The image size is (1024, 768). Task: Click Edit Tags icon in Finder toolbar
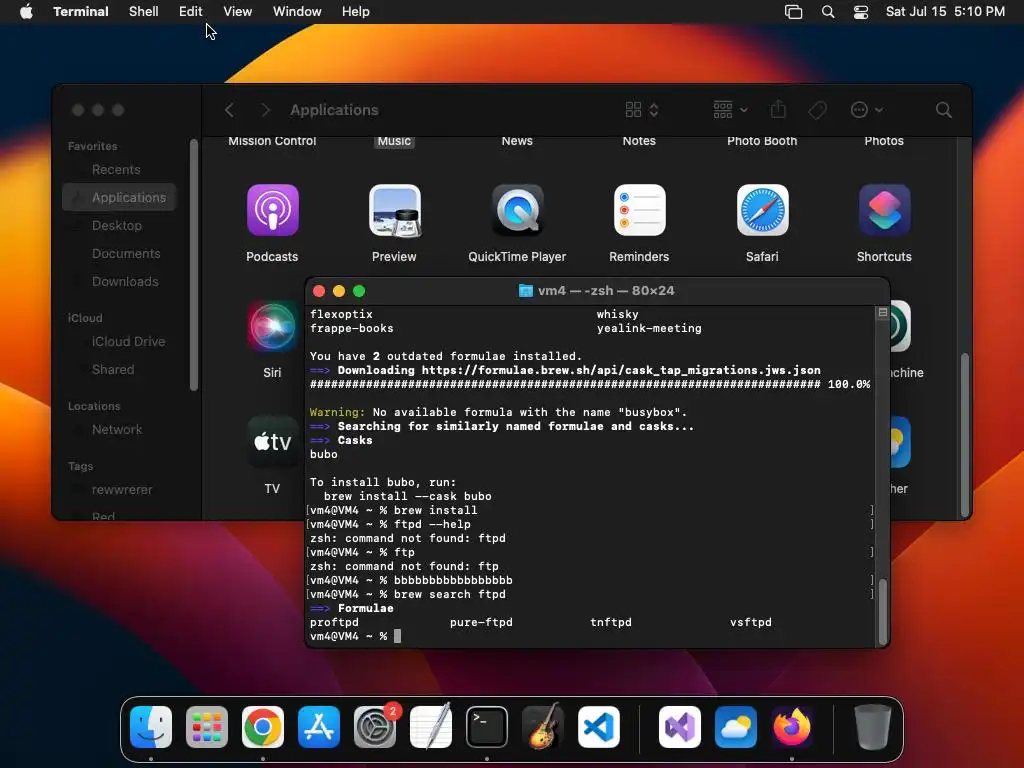click(818, 110)
